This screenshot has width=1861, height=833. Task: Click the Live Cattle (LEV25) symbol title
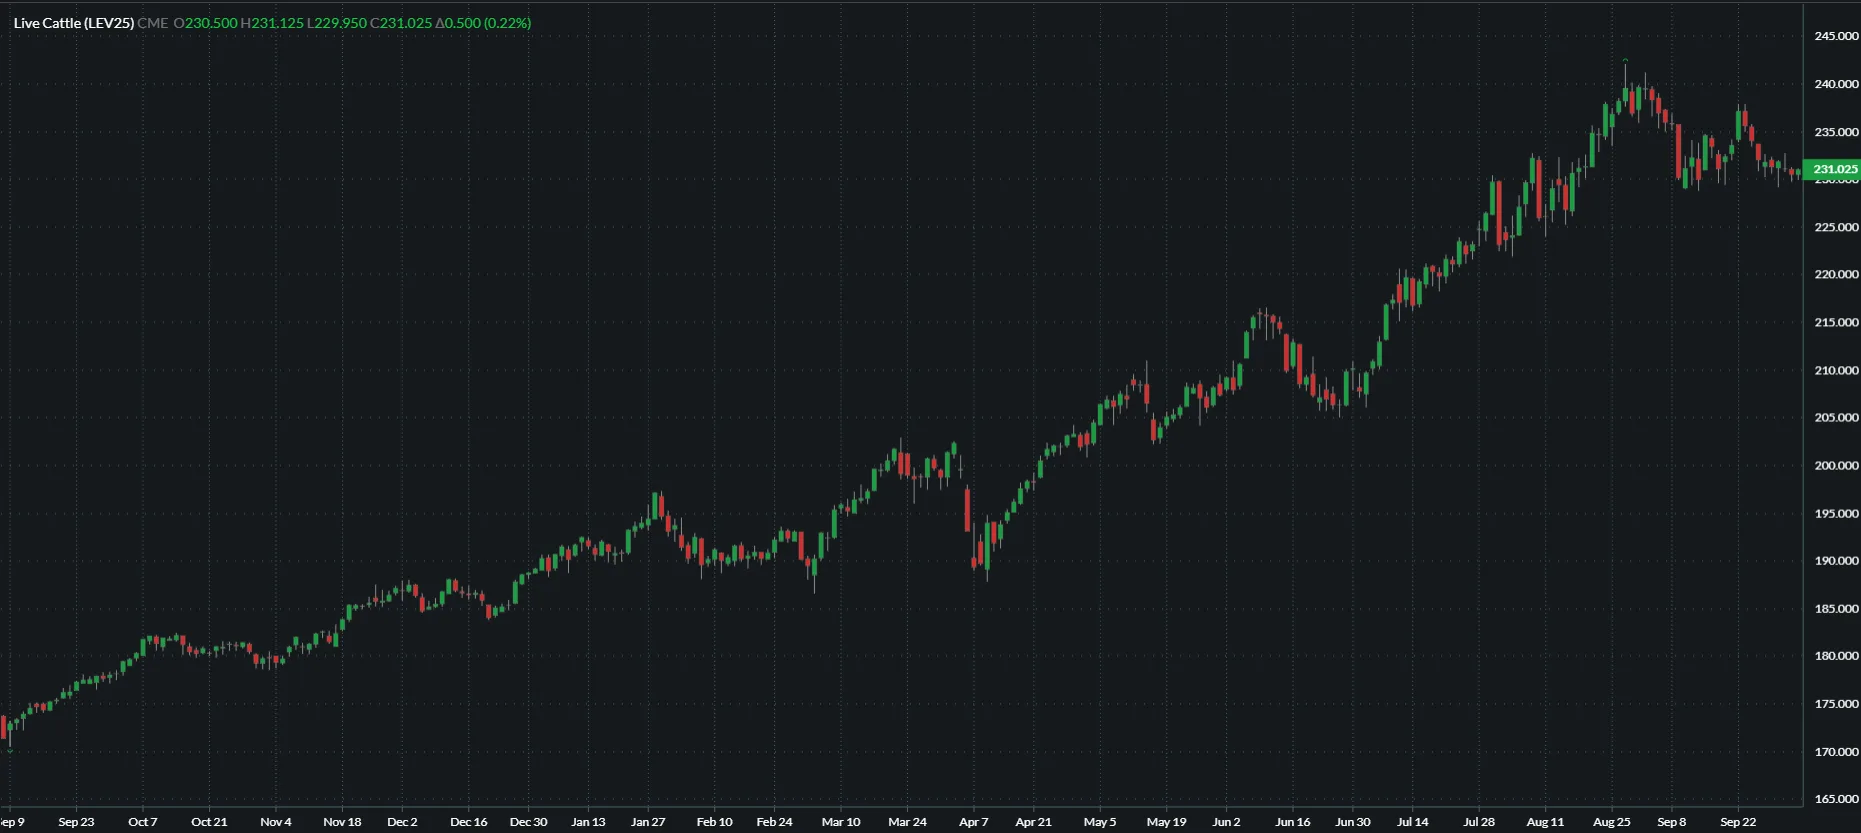click(74, 23)
